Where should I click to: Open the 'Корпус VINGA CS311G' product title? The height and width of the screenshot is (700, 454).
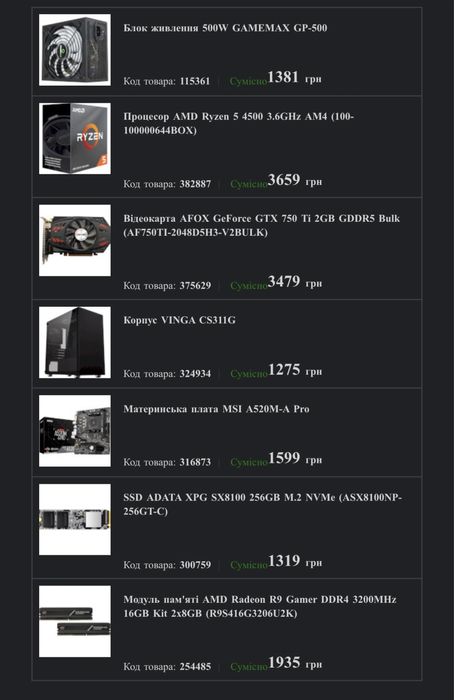pyautogui.click(x=179, y=320)
